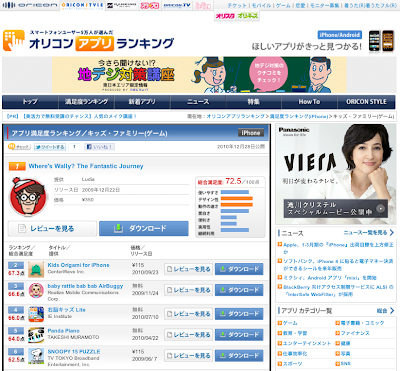This screenshot has width=400, height=371.
Task: Download Kids Origami for iPhone
Action: [x=239, y=269]
